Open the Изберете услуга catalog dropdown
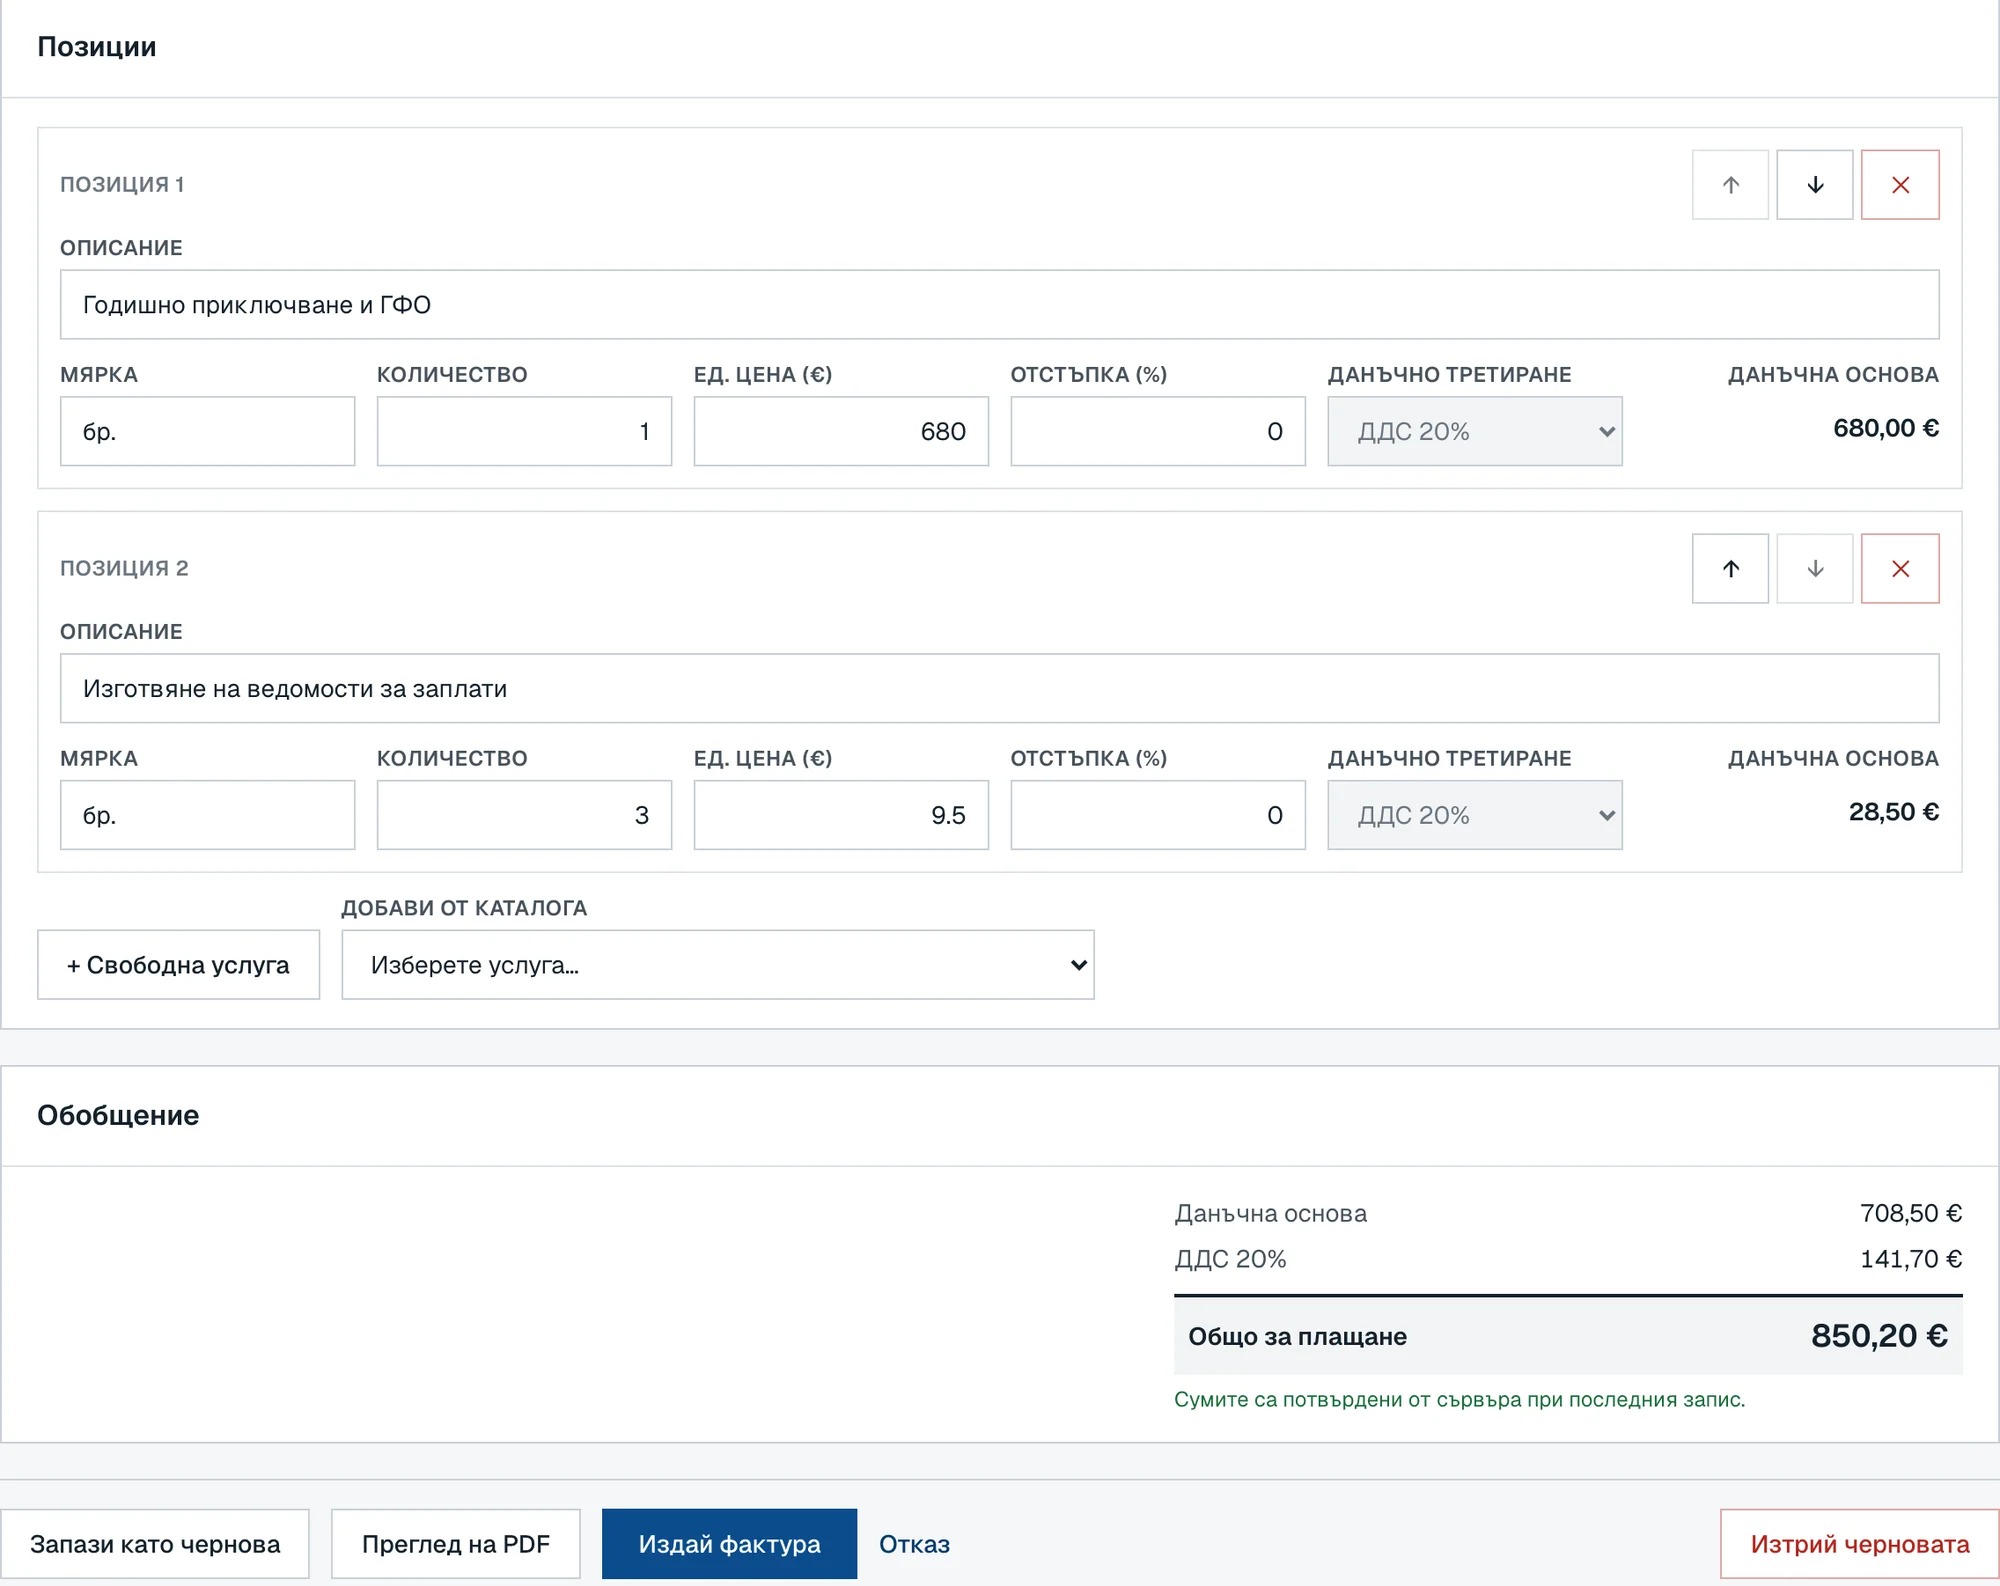 click(718, 965)
